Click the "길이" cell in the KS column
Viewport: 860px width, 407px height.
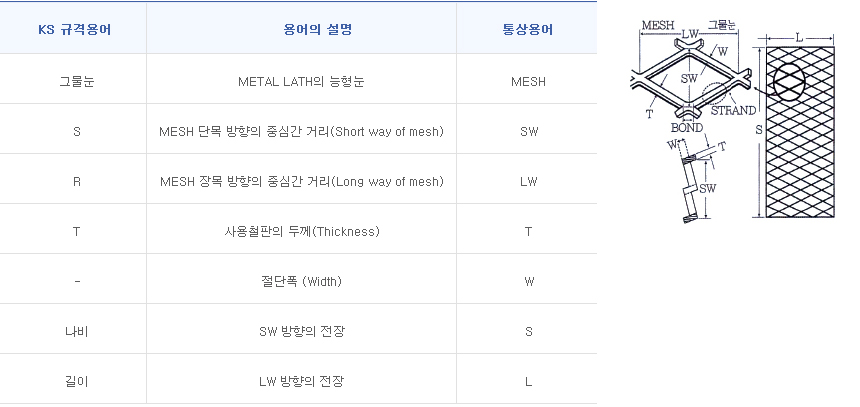(x=77, y=382)
